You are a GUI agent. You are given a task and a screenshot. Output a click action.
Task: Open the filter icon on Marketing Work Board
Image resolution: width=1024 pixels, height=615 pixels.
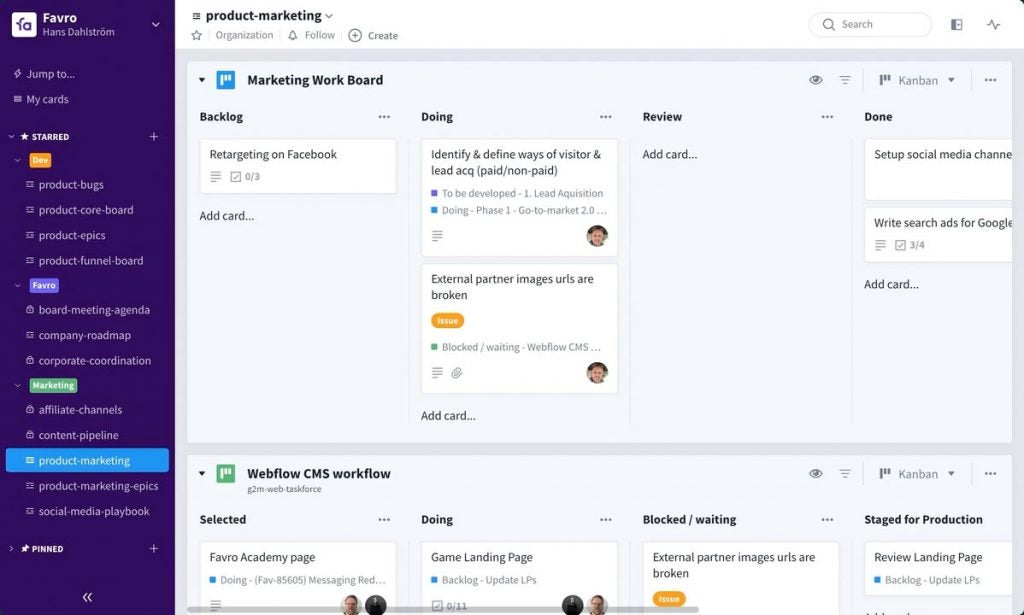845,79
